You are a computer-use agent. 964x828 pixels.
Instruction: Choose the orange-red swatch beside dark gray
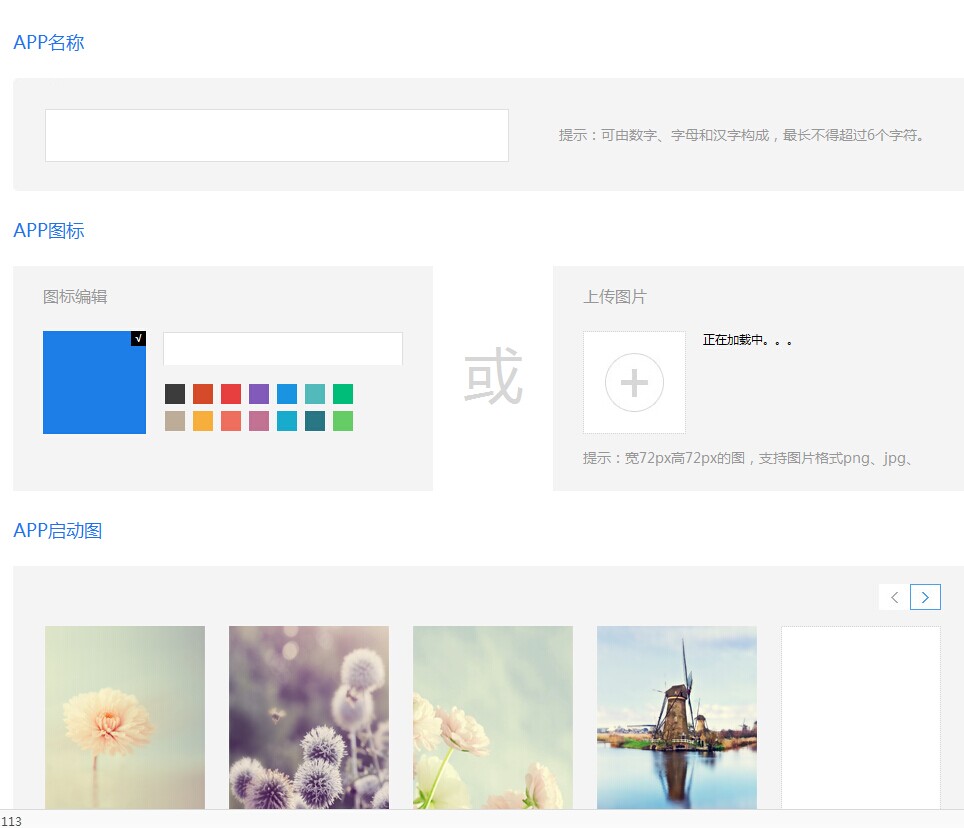pyautogui.click(x=203, y=394)
